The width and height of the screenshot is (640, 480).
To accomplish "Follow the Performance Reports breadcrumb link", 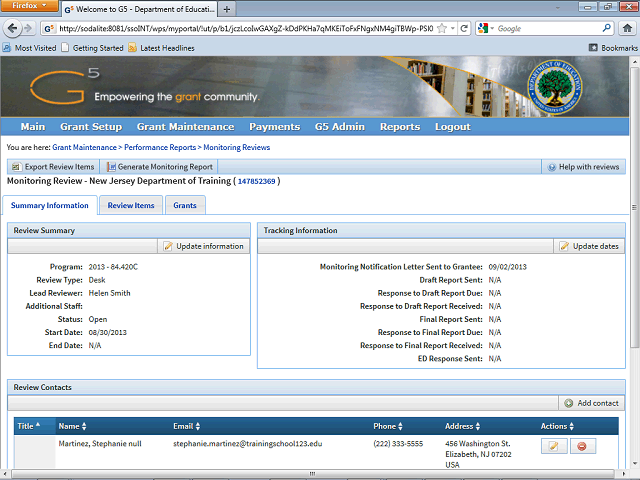I will tap(160, 147).
